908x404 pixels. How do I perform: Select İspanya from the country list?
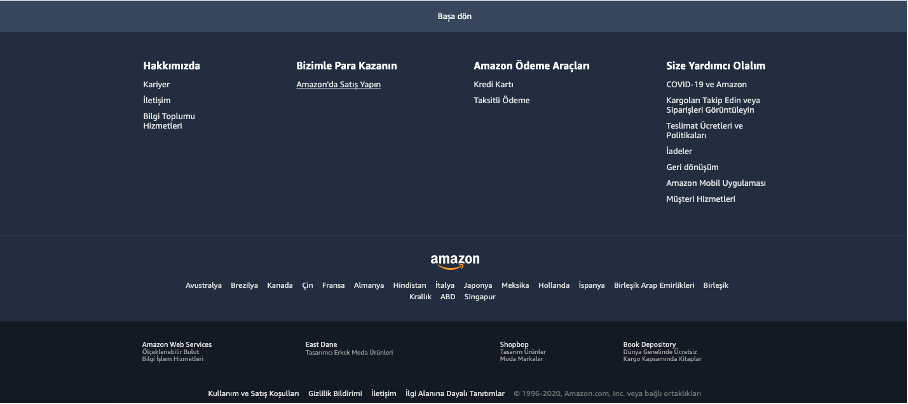click(x=591, y=285)
